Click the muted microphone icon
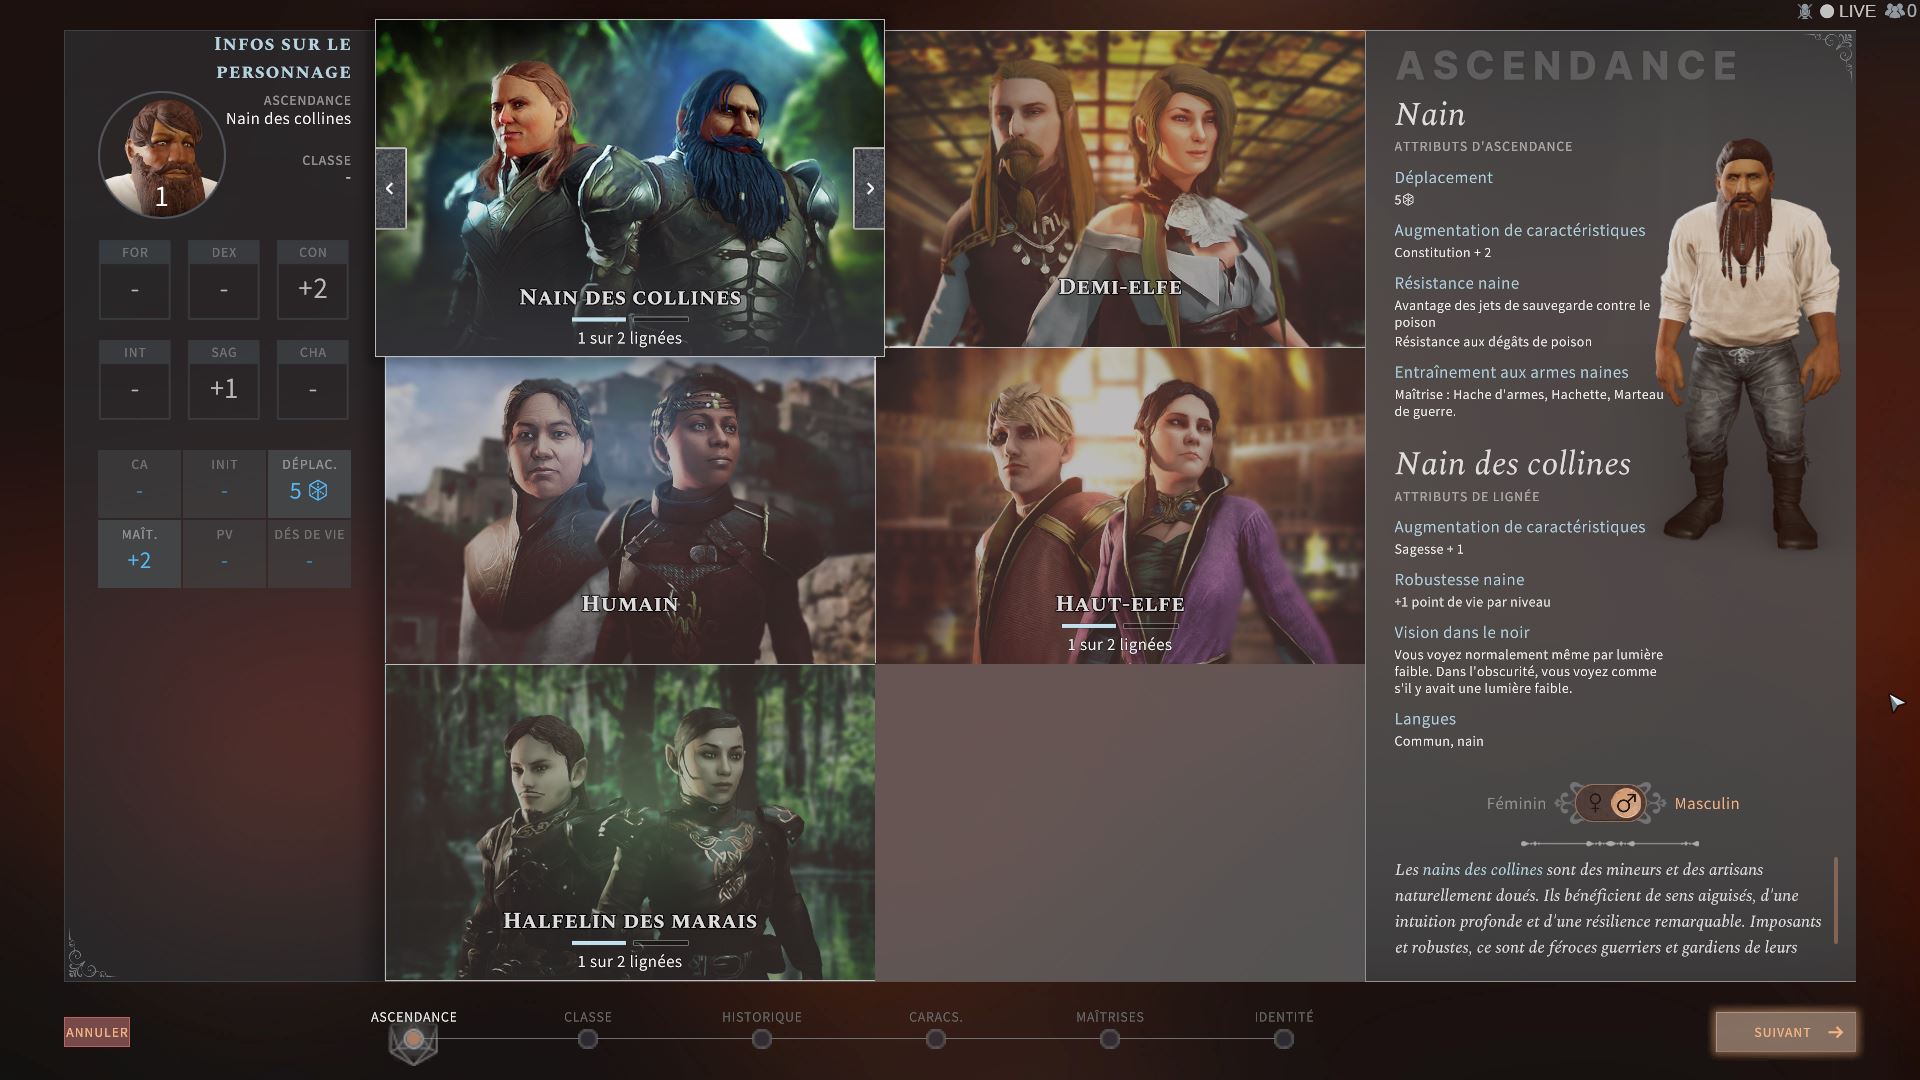The height and width of the screenshot is (1080, 1920). pyautogui.click(x=1804, y=11)
